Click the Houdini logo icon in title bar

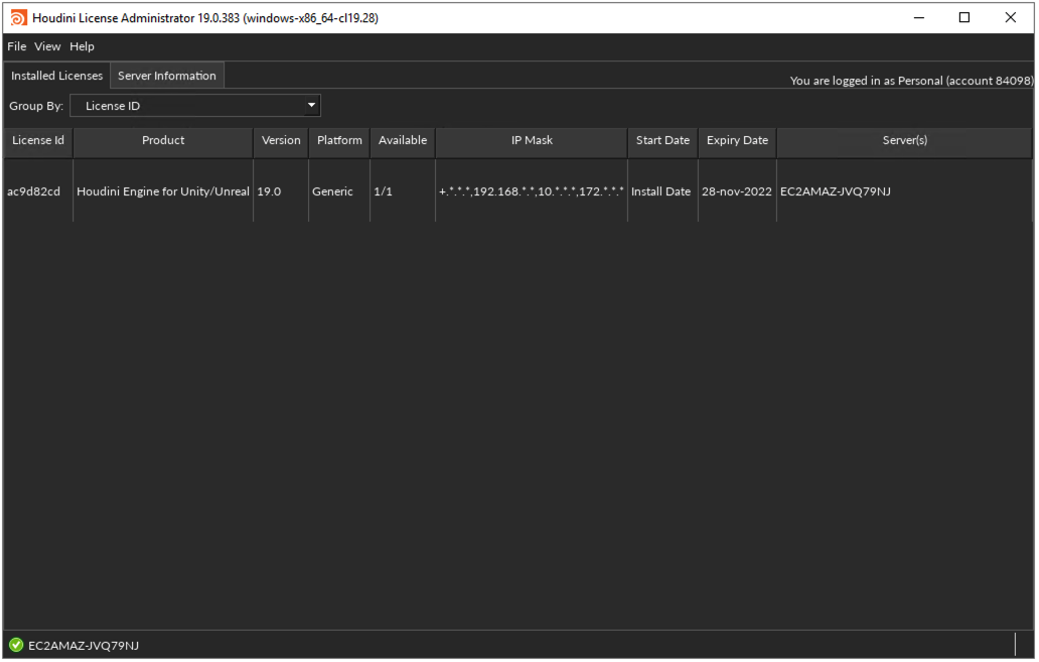19,18
